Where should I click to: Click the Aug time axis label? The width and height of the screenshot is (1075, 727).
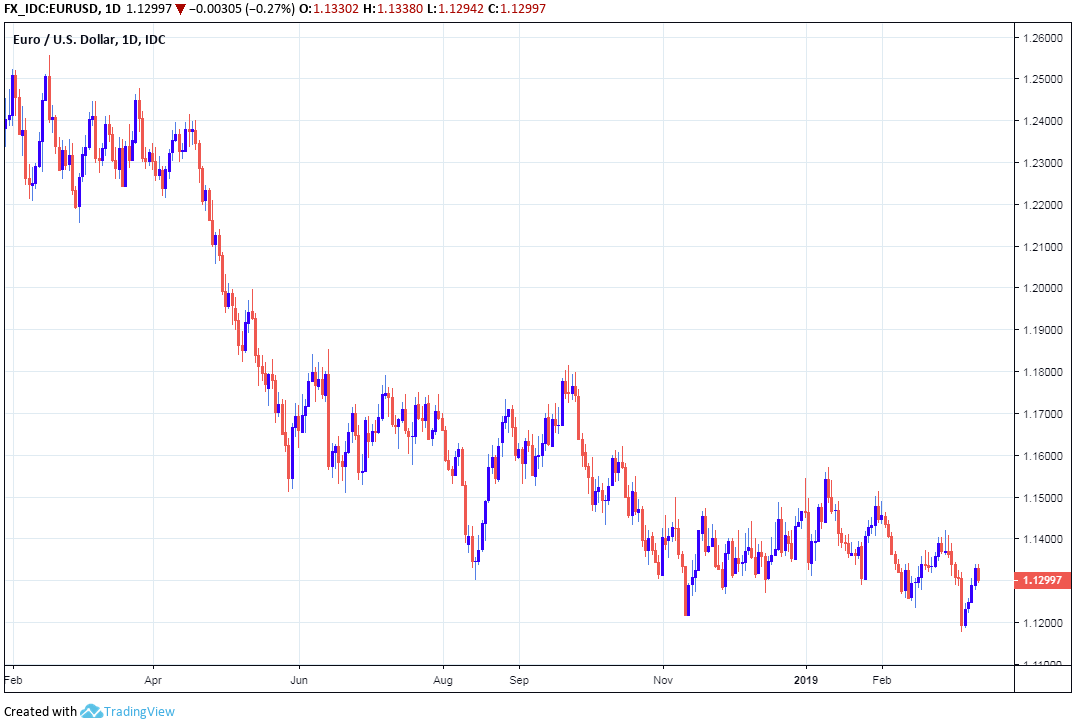(x=443, y=677)
